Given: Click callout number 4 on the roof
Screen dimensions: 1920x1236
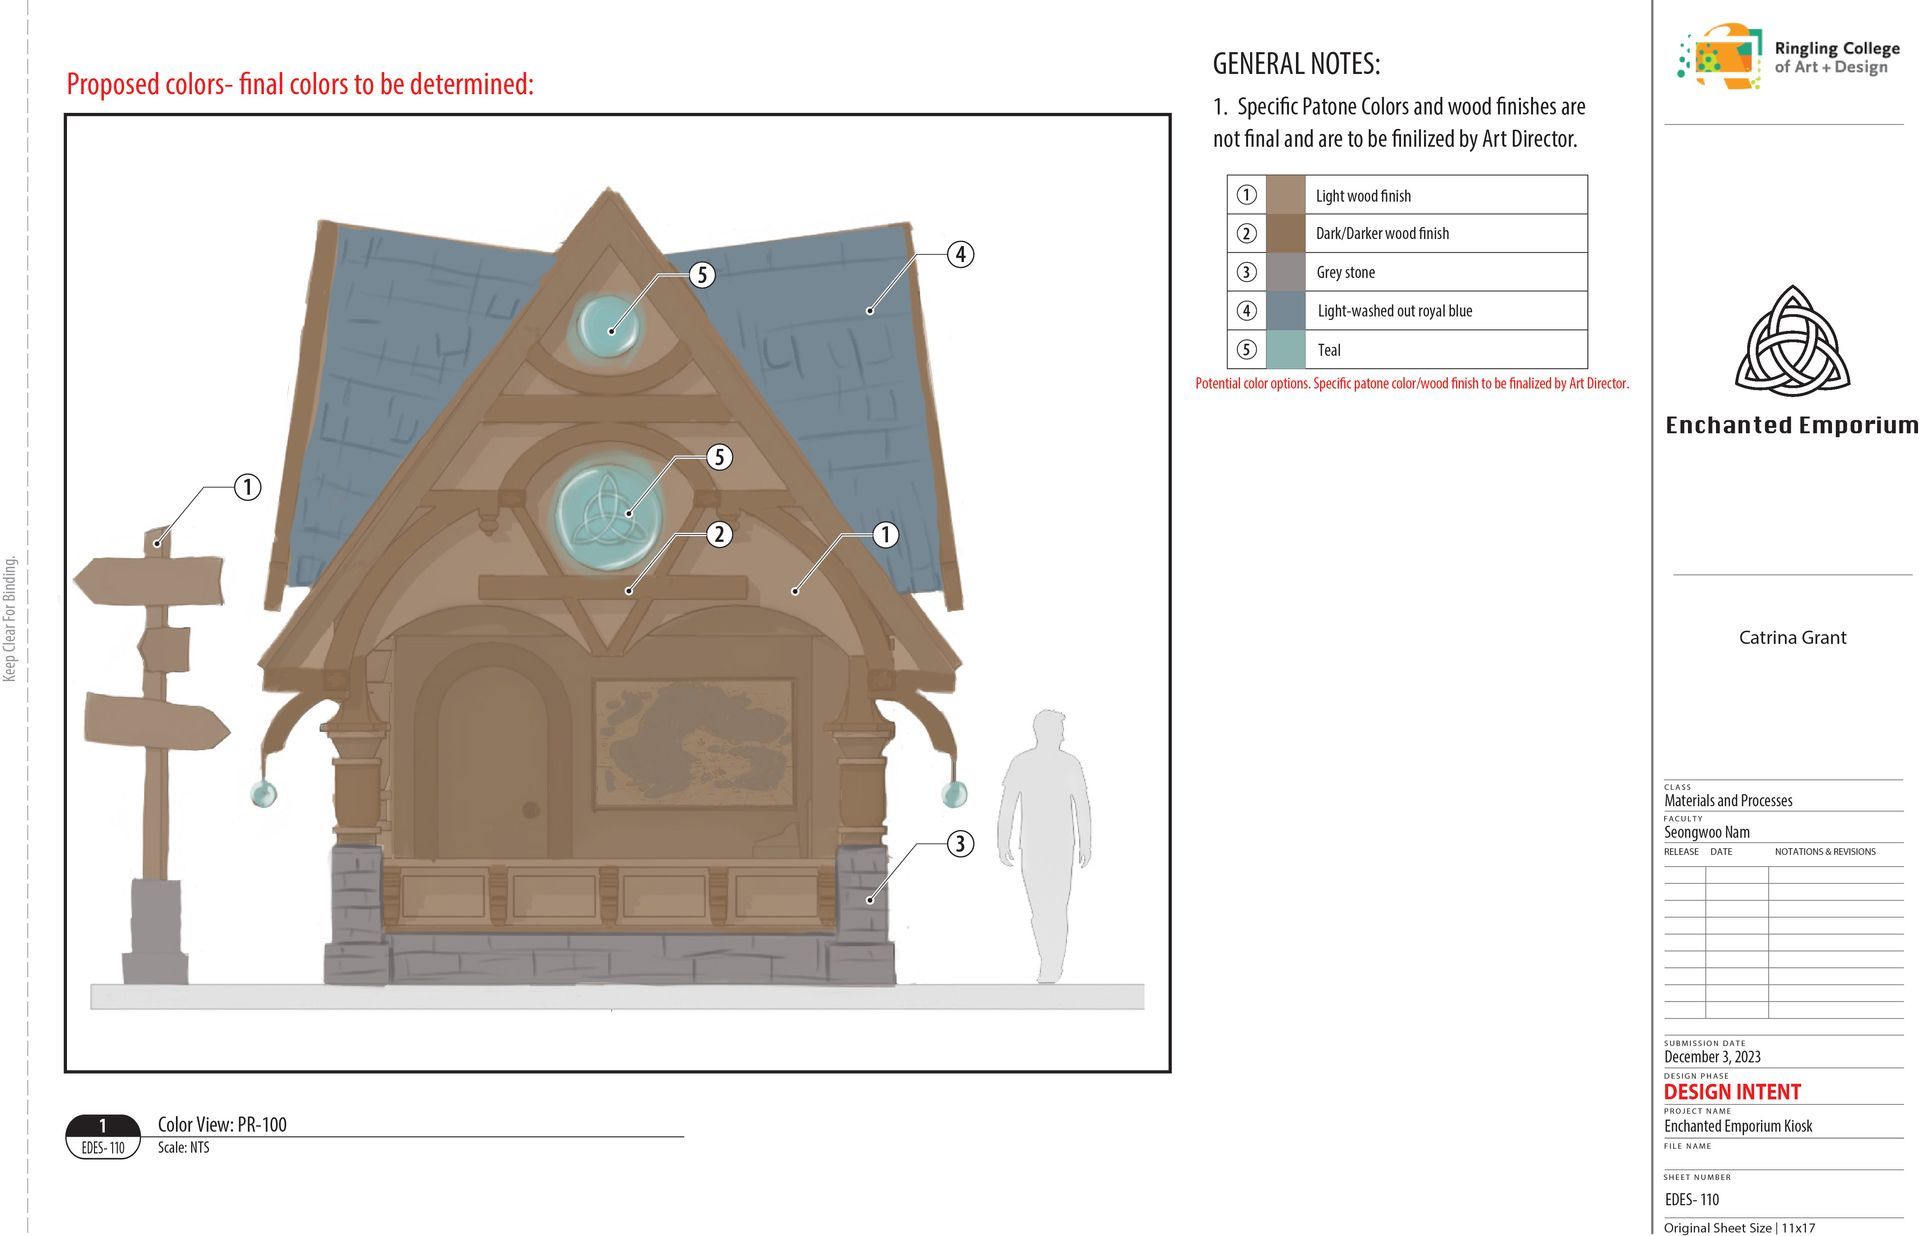Looking at the screenshot, I should tap(960, 254).
